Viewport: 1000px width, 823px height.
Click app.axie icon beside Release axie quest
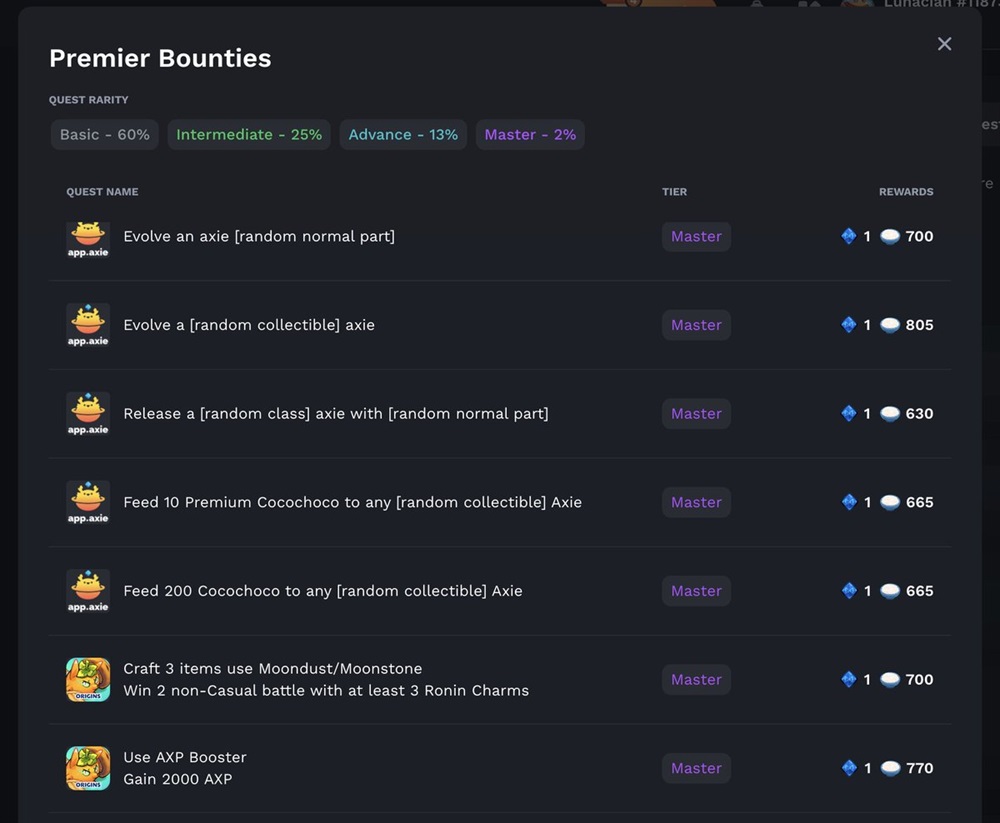click(x=88, y=415)
